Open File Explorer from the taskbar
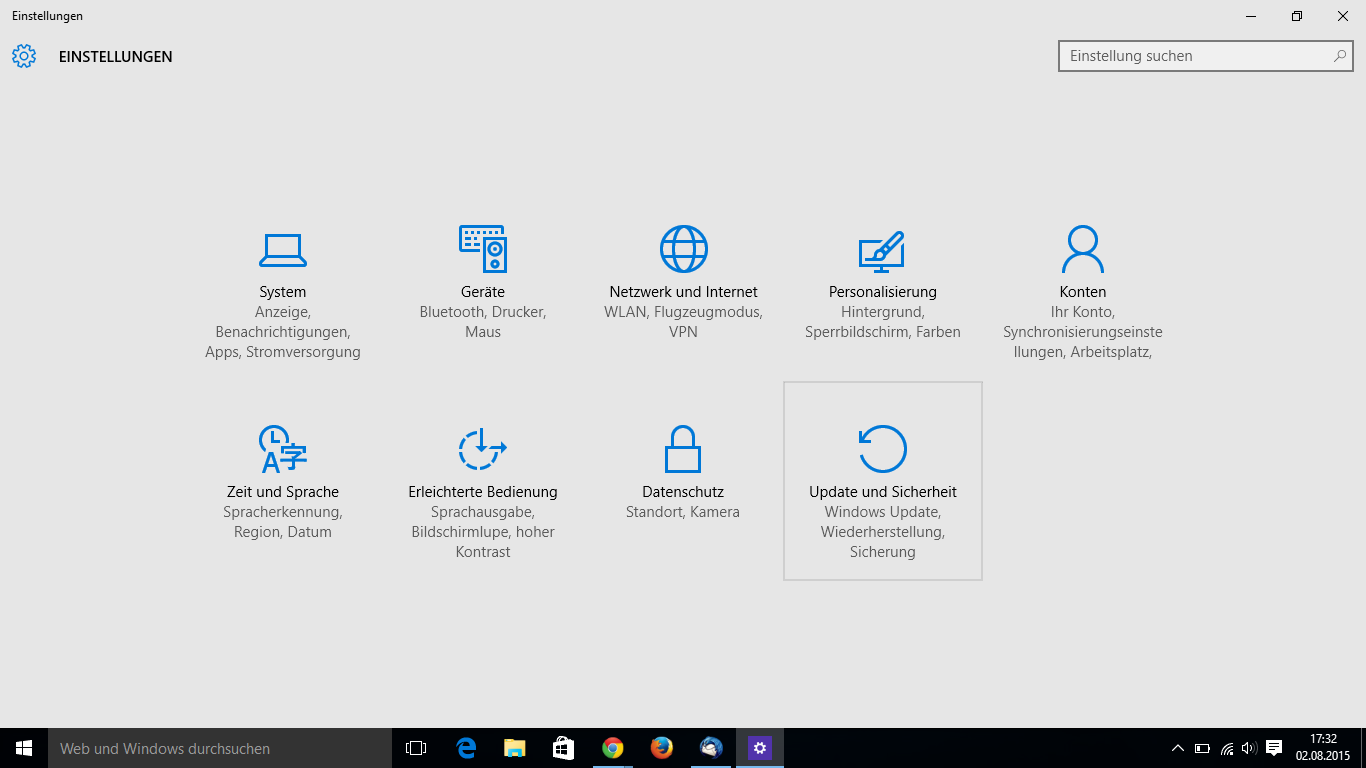The height and width of the screenshot is (768, 1366). pyautogui.click(x=515, y=748)
